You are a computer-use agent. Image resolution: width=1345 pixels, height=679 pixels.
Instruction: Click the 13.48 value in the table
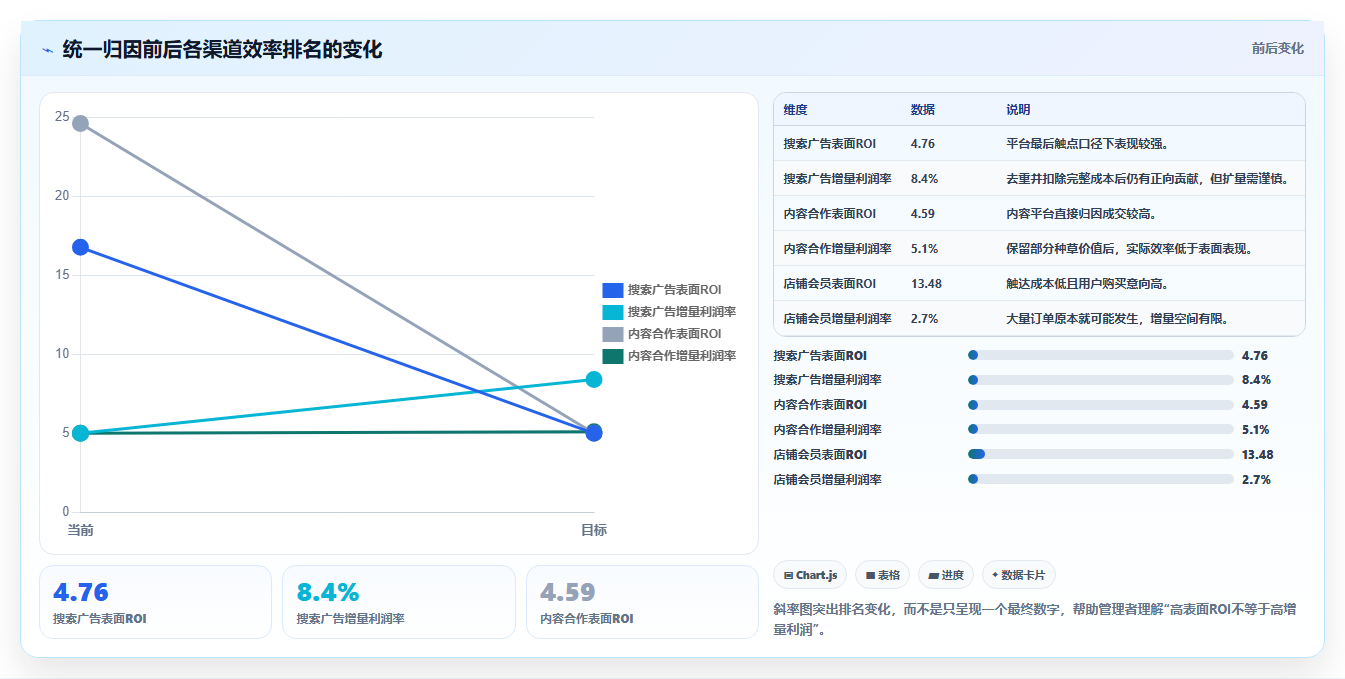(x=926, y=284)
